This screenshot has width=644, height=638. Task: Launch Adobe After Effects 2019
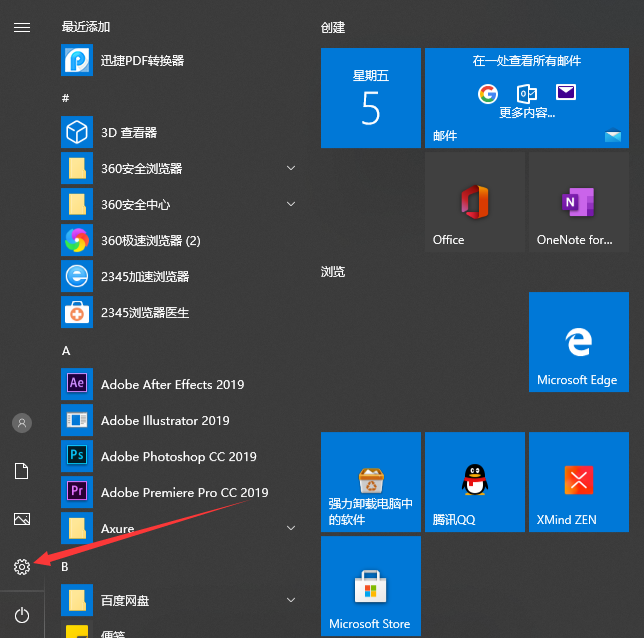click(172, 385)
